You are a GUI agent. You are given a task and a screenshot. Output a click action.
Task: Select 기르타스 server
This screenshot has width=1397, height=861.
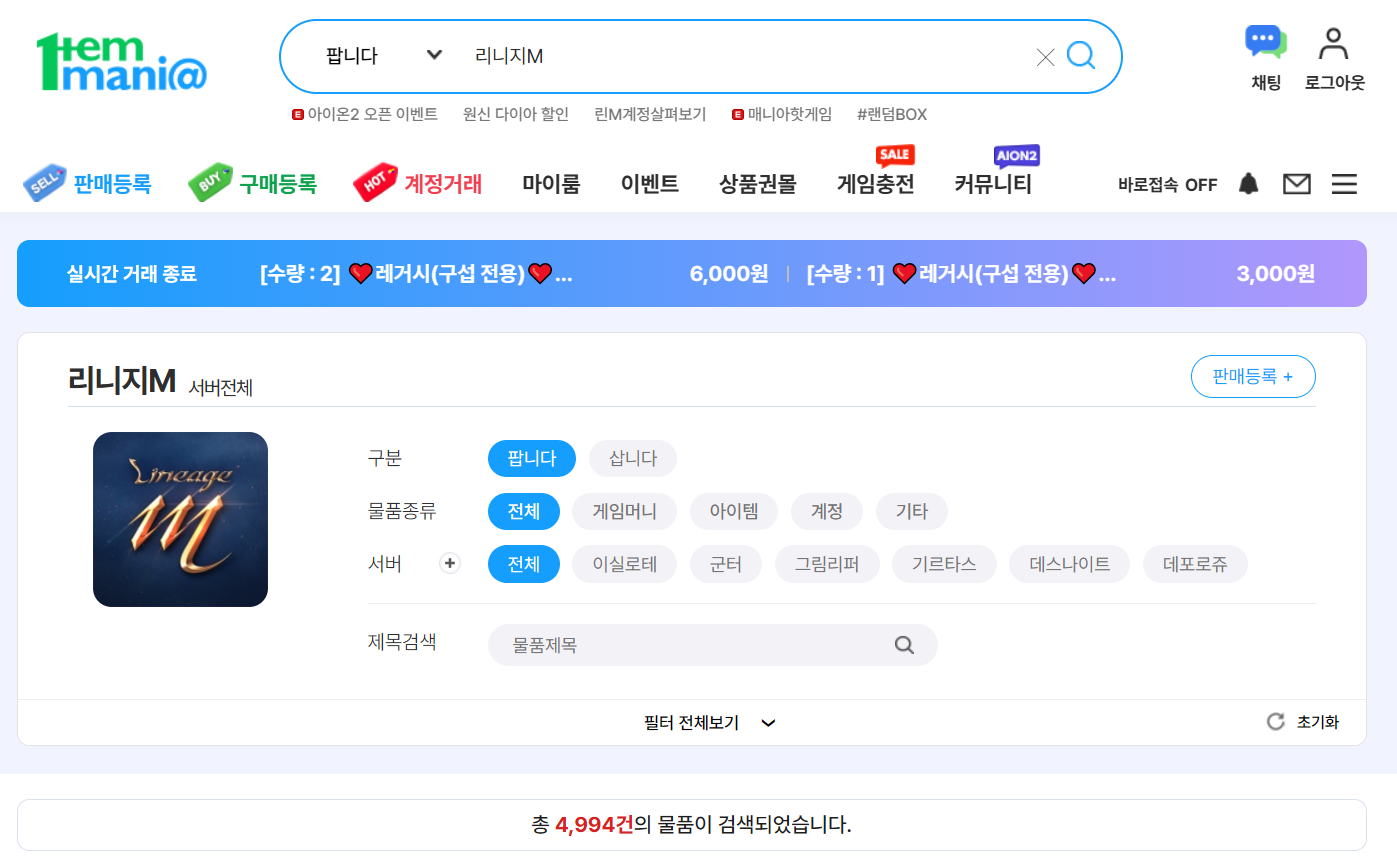(x=944, y=564)
